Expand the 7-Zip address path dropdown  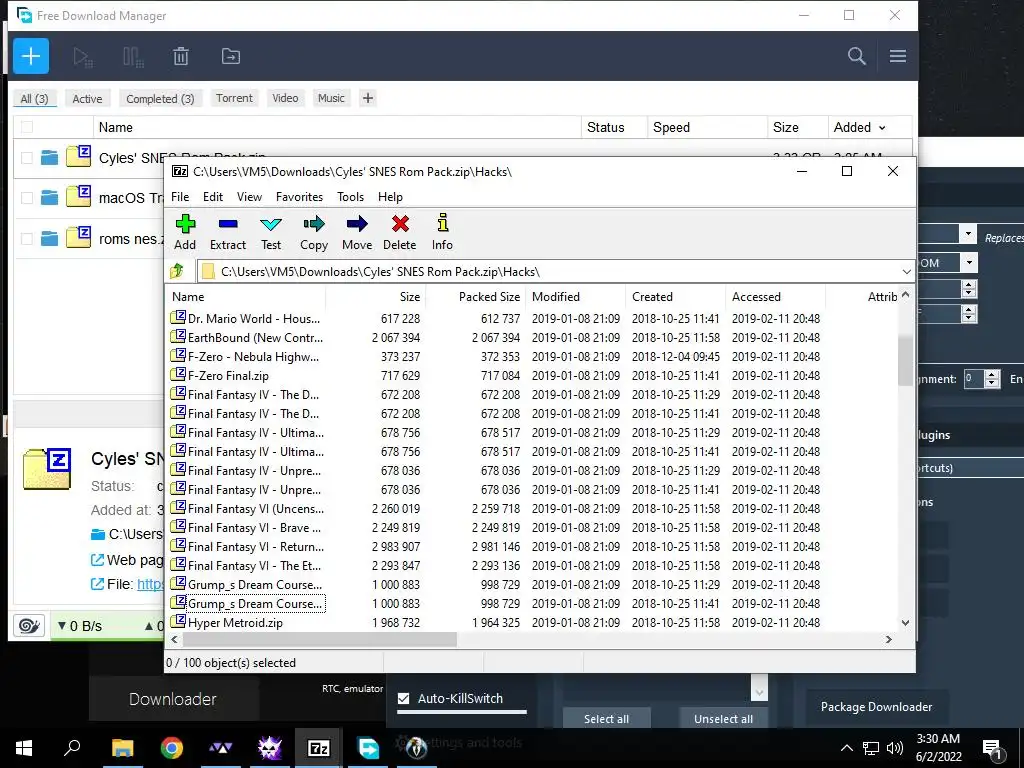[x=906, y=272]
